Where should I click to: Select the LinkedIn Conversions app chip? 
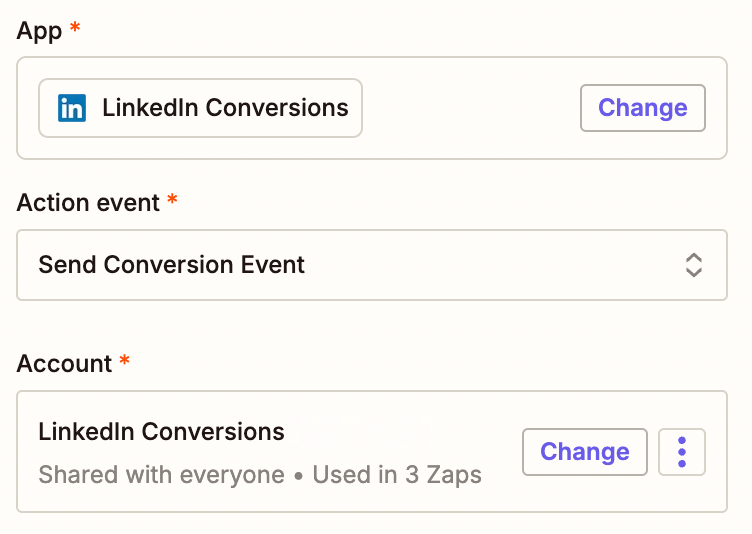click(x=200, y=108)
